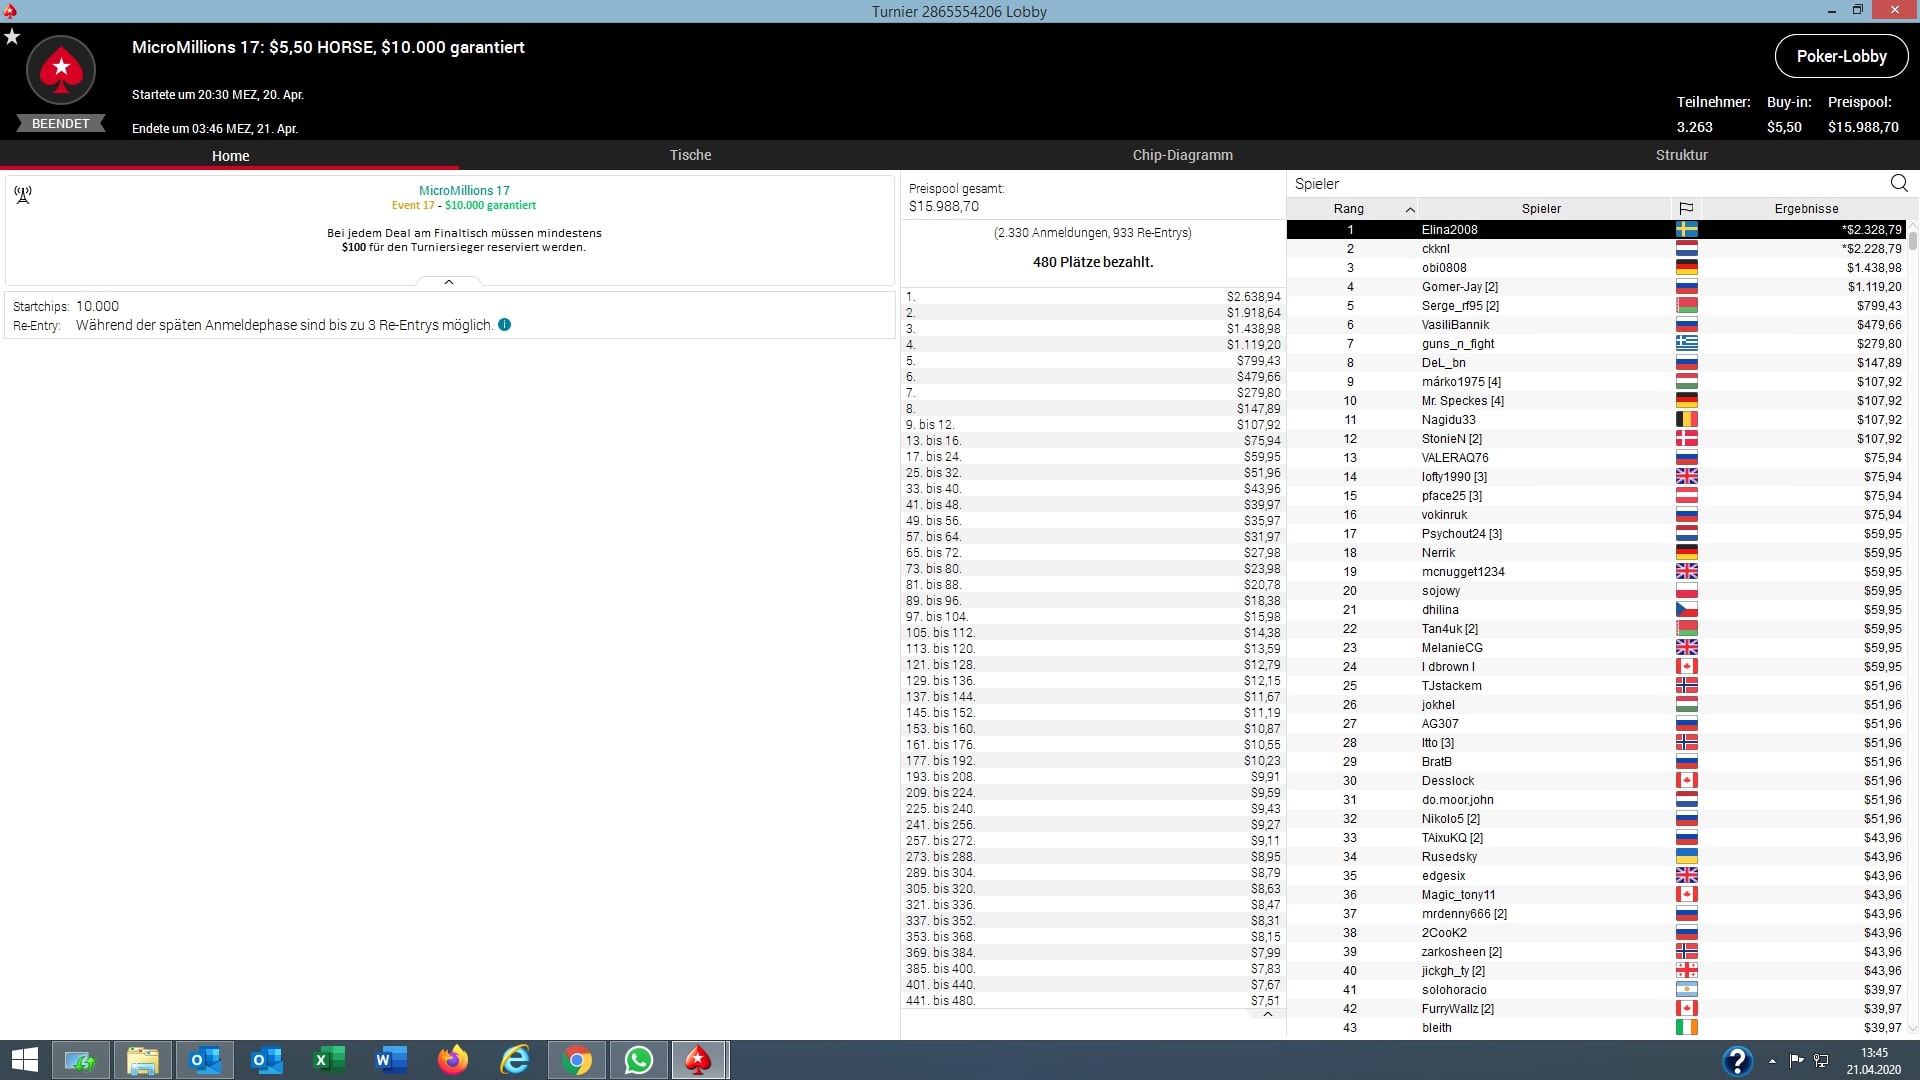Click the Re-Entry info icon
Viewport: 1920px width, 1080px height.
click(505, 325)
